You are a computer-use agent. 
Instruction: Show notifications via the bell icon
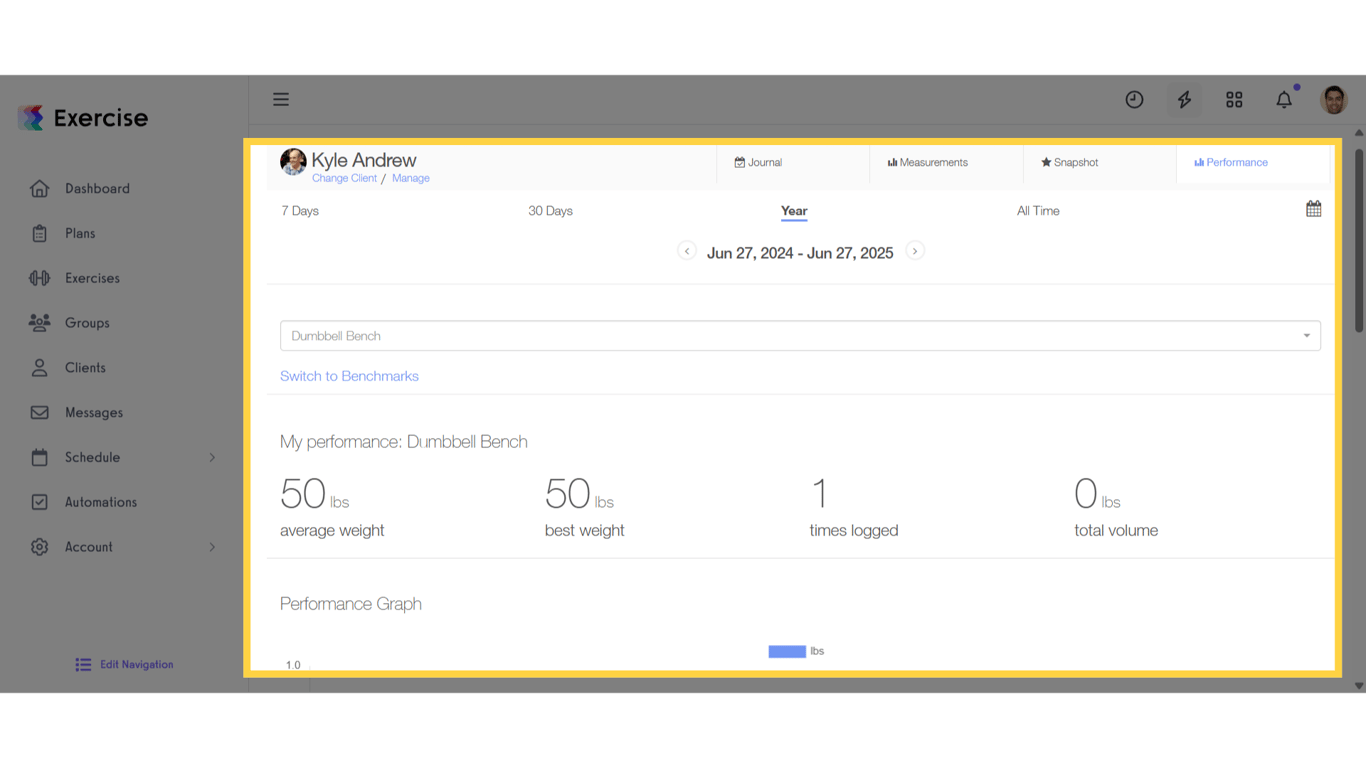[1284, 99]
